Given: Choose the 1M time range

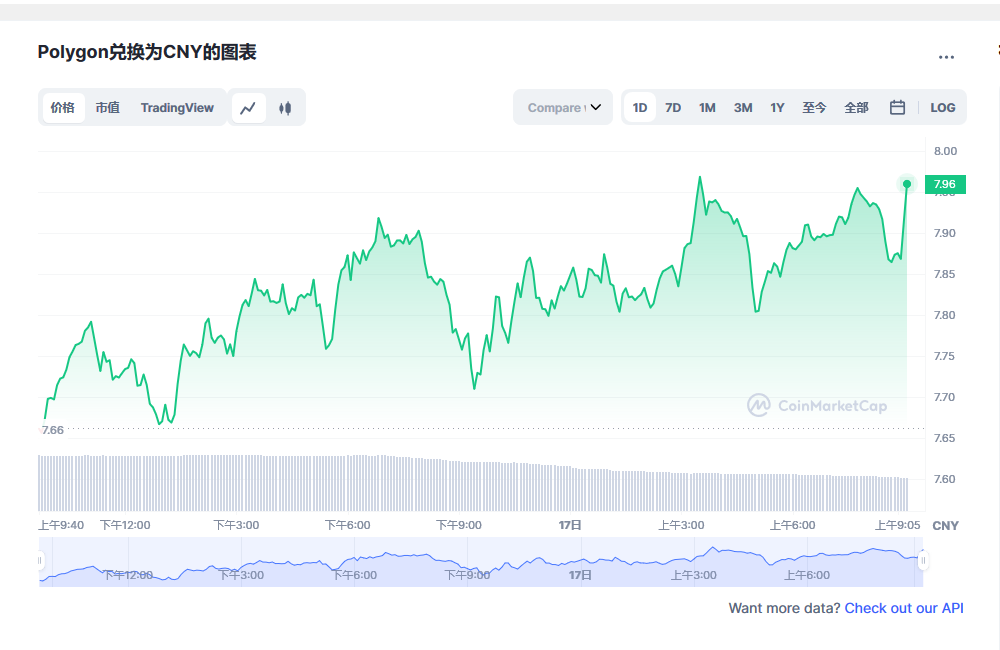Looking at the screenshot, I should (x=707, y=108).
